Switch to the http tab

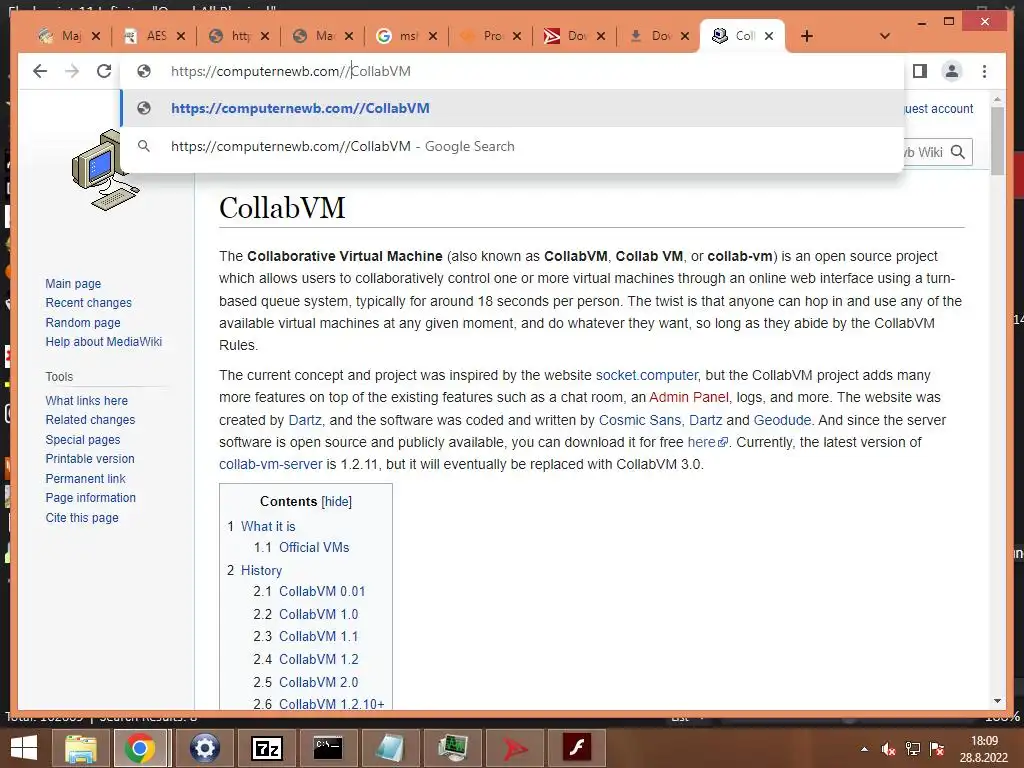click(232, 36)
